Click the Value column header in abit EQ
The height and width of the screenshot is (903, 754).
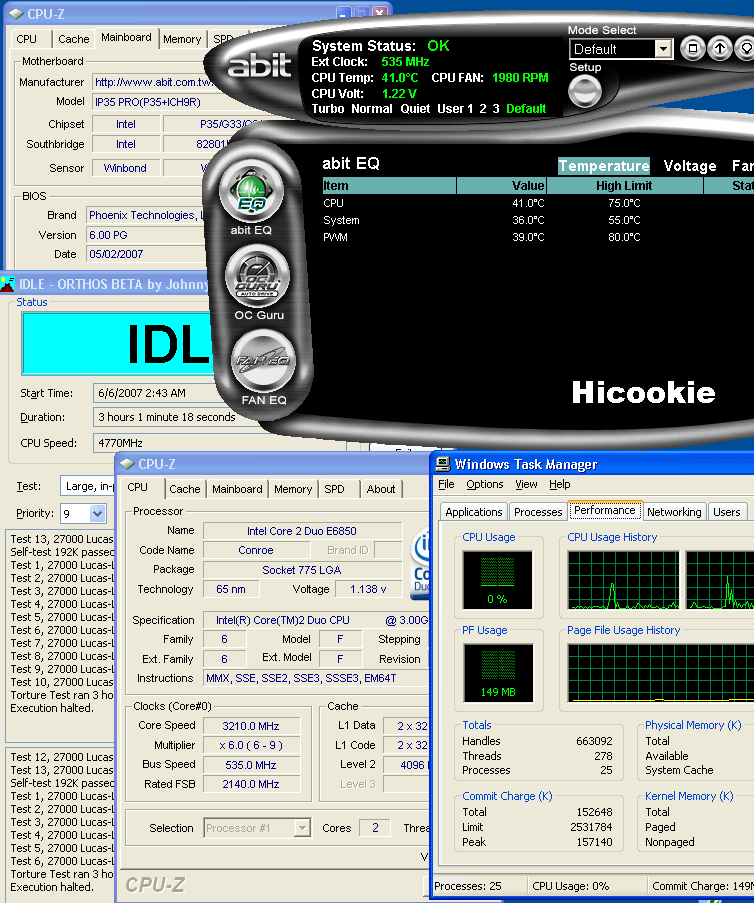[x=502, y=185]
